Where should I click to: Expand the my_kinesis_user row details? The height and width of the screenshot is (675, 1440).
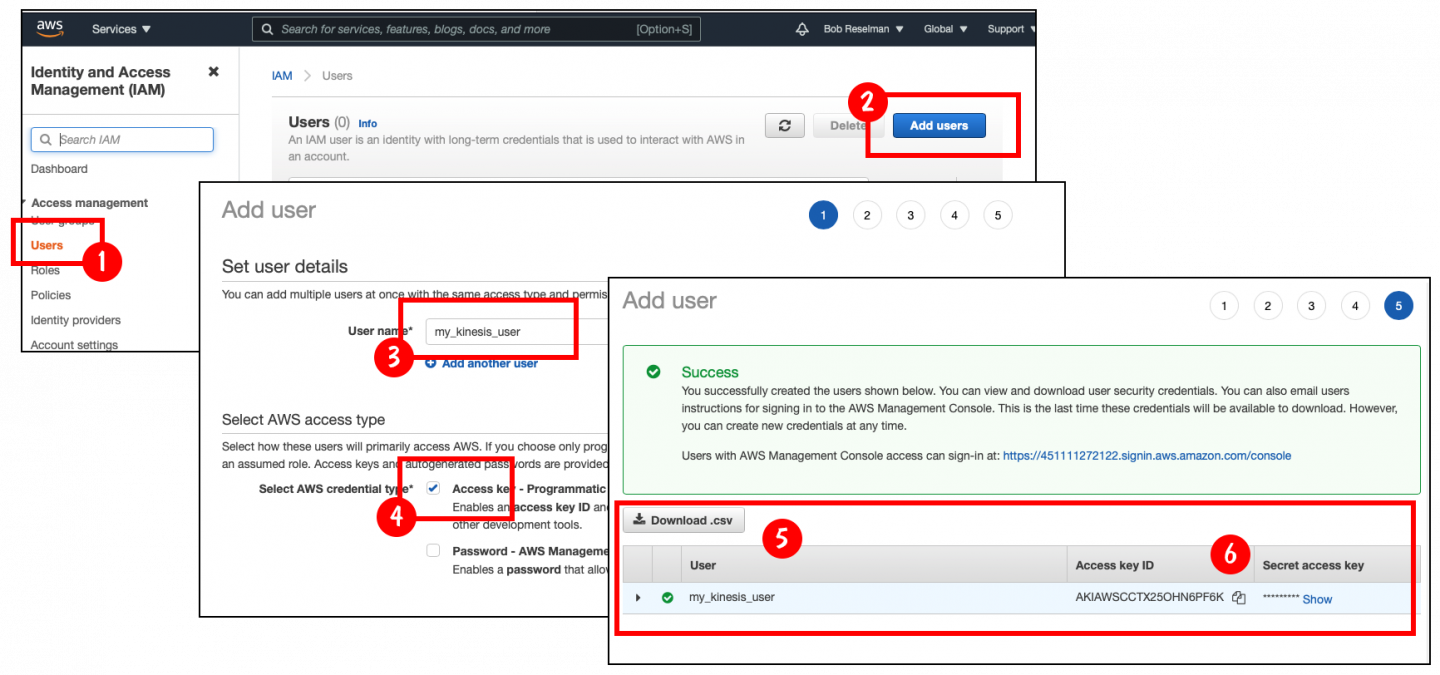(638, 598)
